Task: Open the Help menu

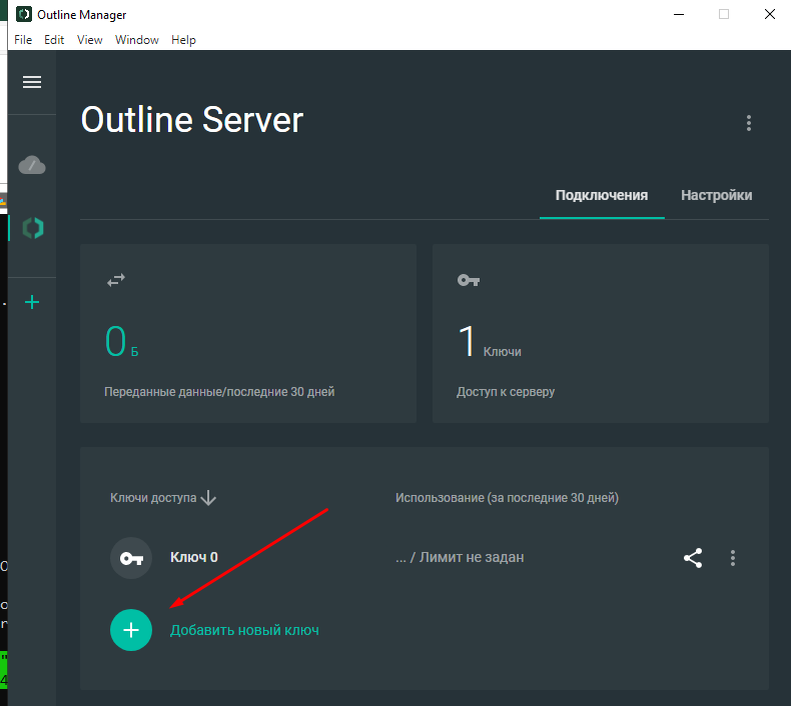Action: tap(183, 40)
